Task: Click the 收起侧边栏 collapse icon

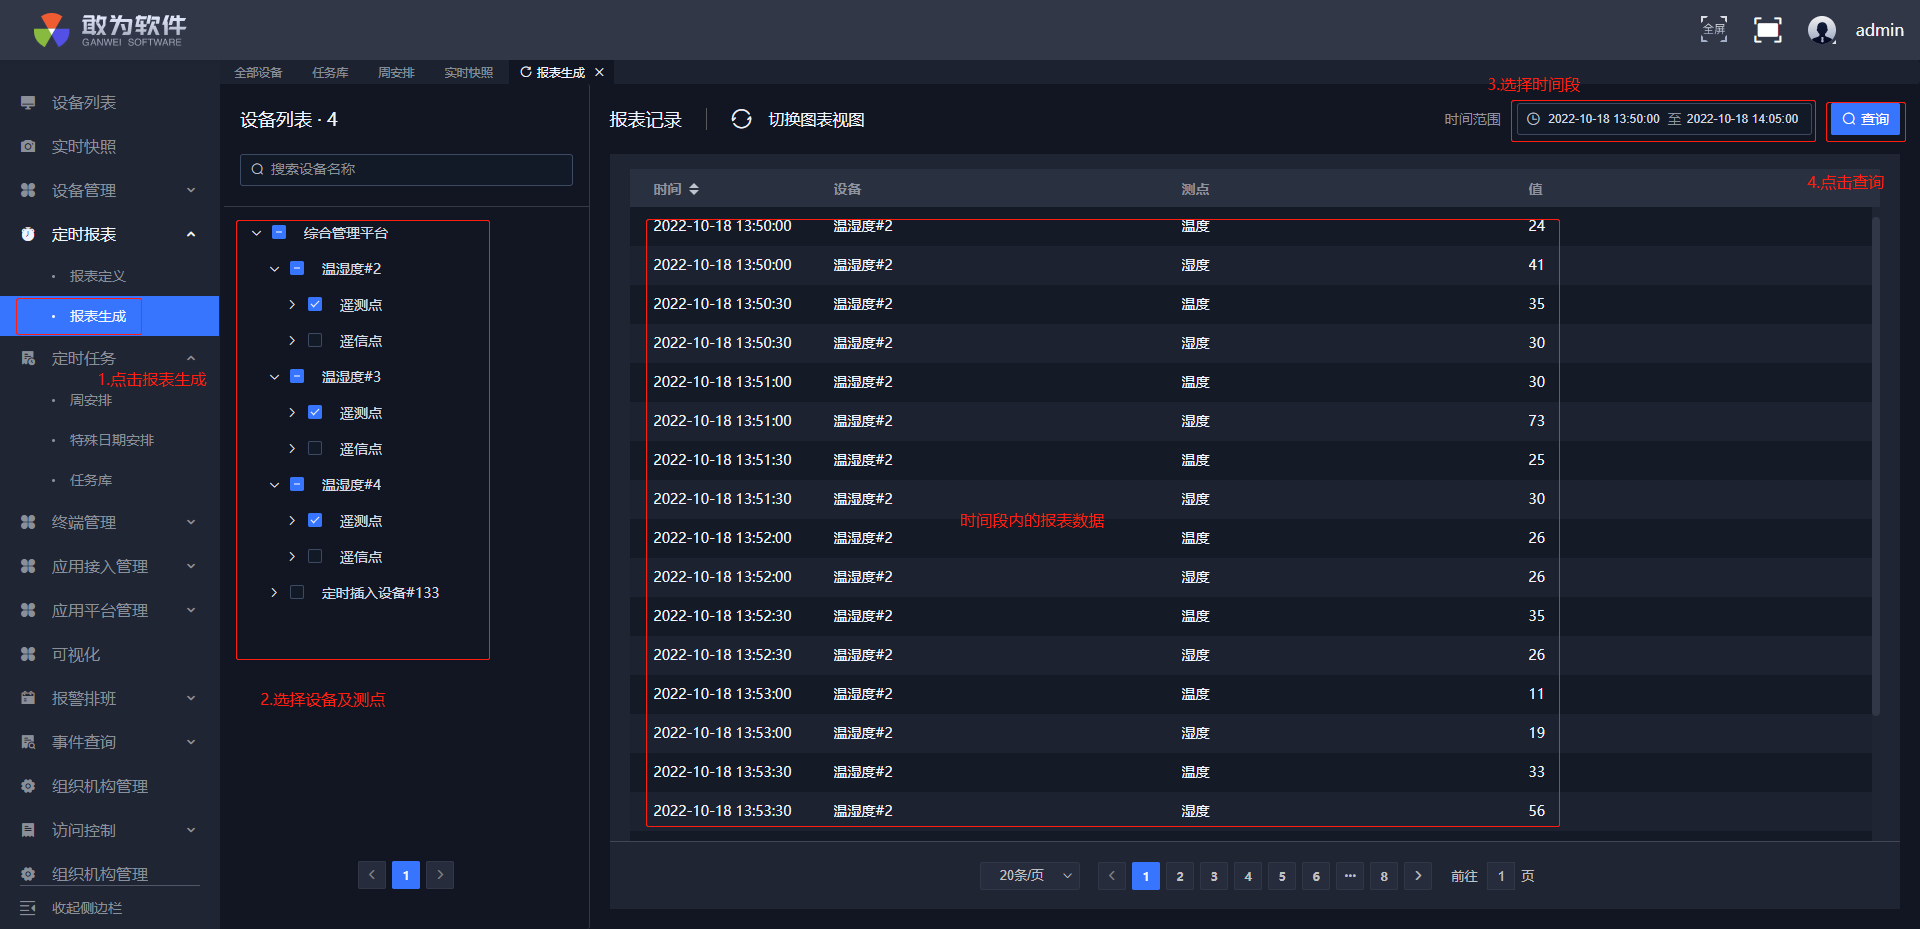Action: click(28, 908)
